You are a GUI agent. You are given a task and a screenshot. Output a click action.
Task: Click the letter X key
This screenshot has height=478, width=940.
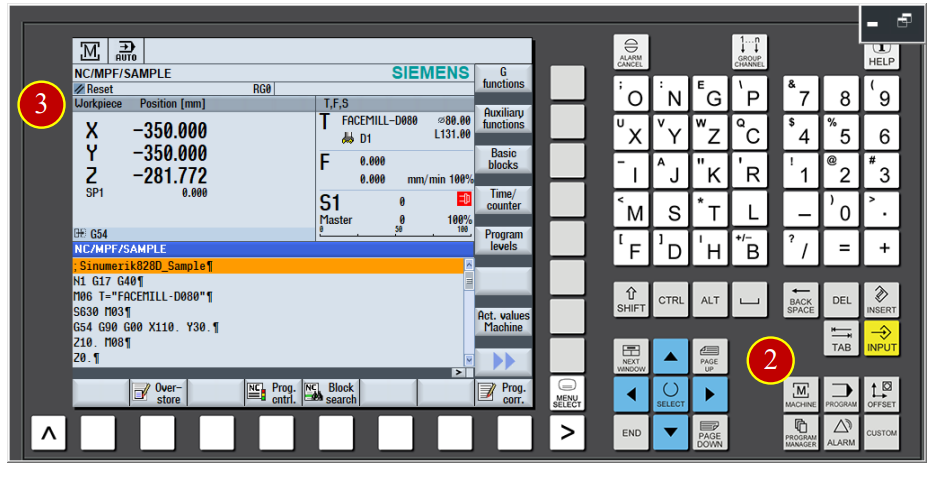[x=631, y=132]
